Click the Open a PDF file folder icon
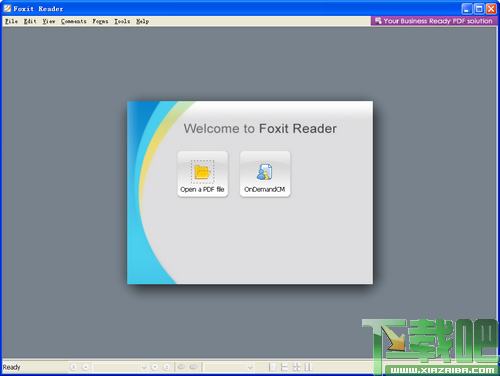Screen dimensions: 500x376 click(x=202, y=172)
